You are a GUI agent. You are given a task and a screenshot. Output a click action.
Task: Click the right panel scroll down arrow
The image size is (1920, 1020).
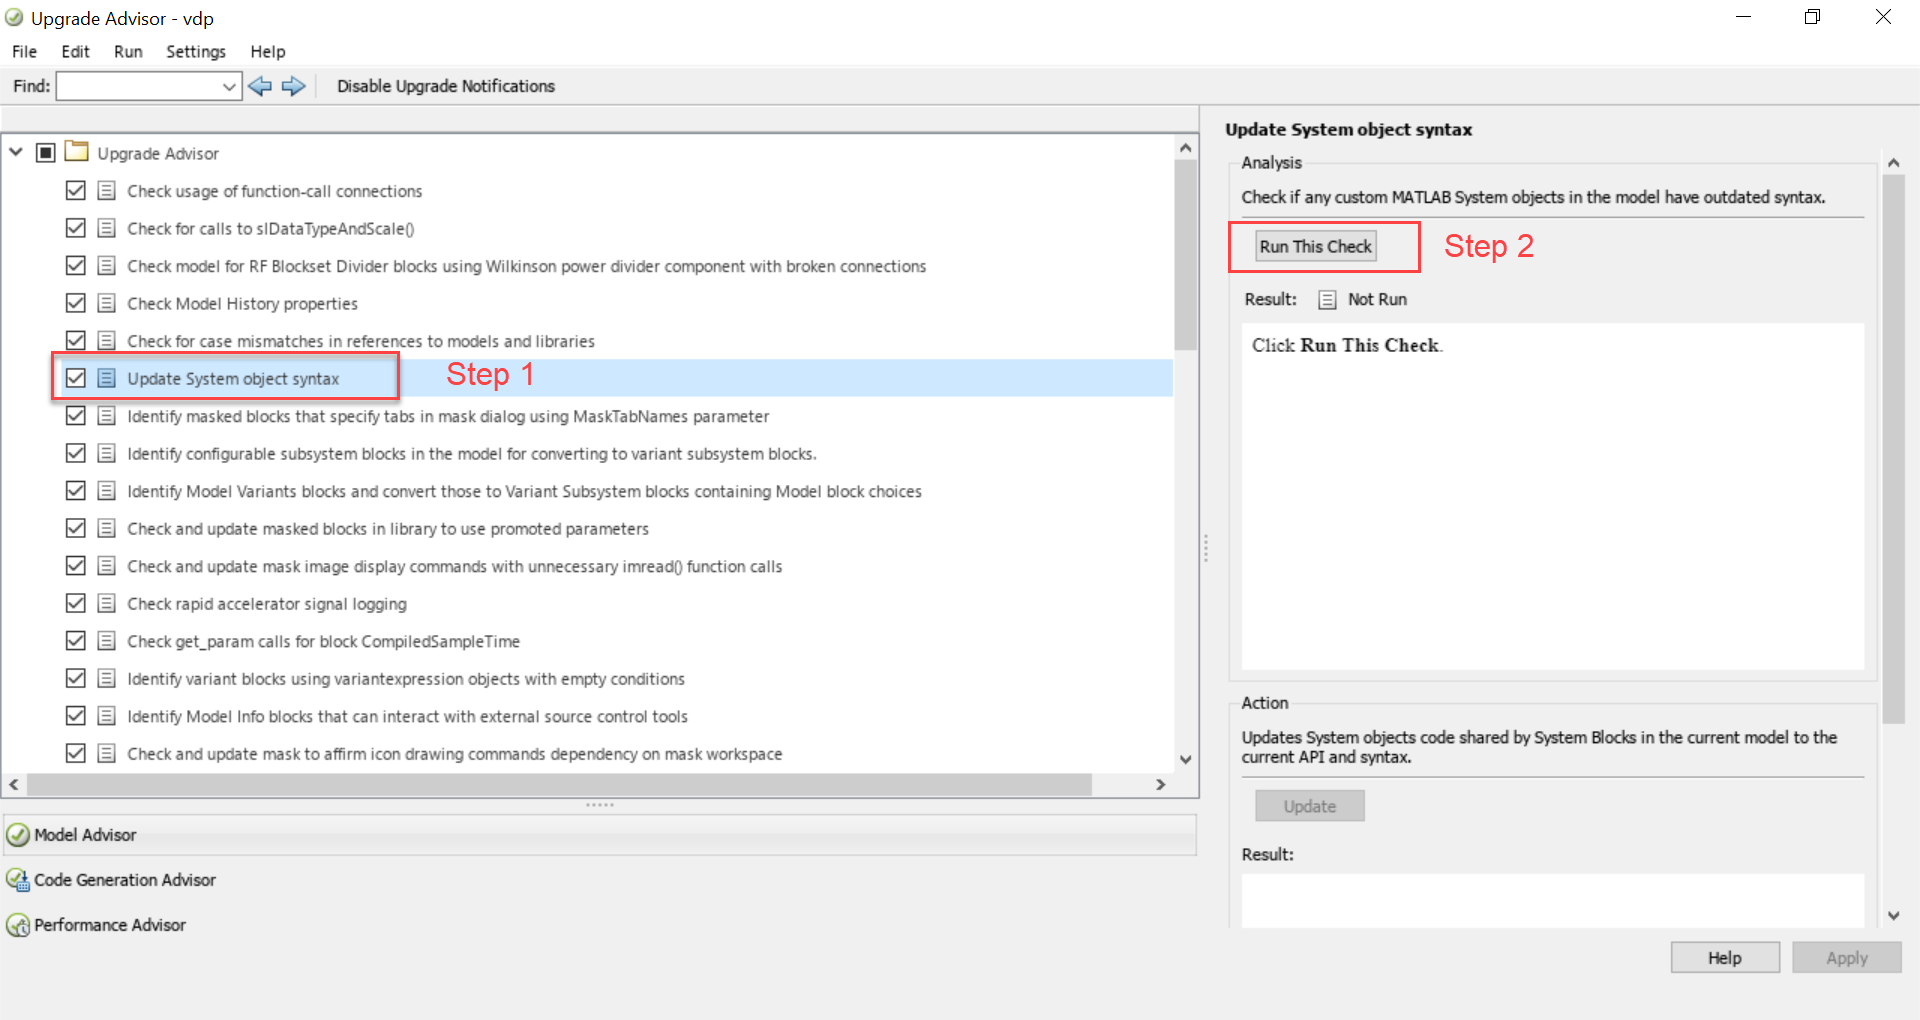tap(1893, 915)
